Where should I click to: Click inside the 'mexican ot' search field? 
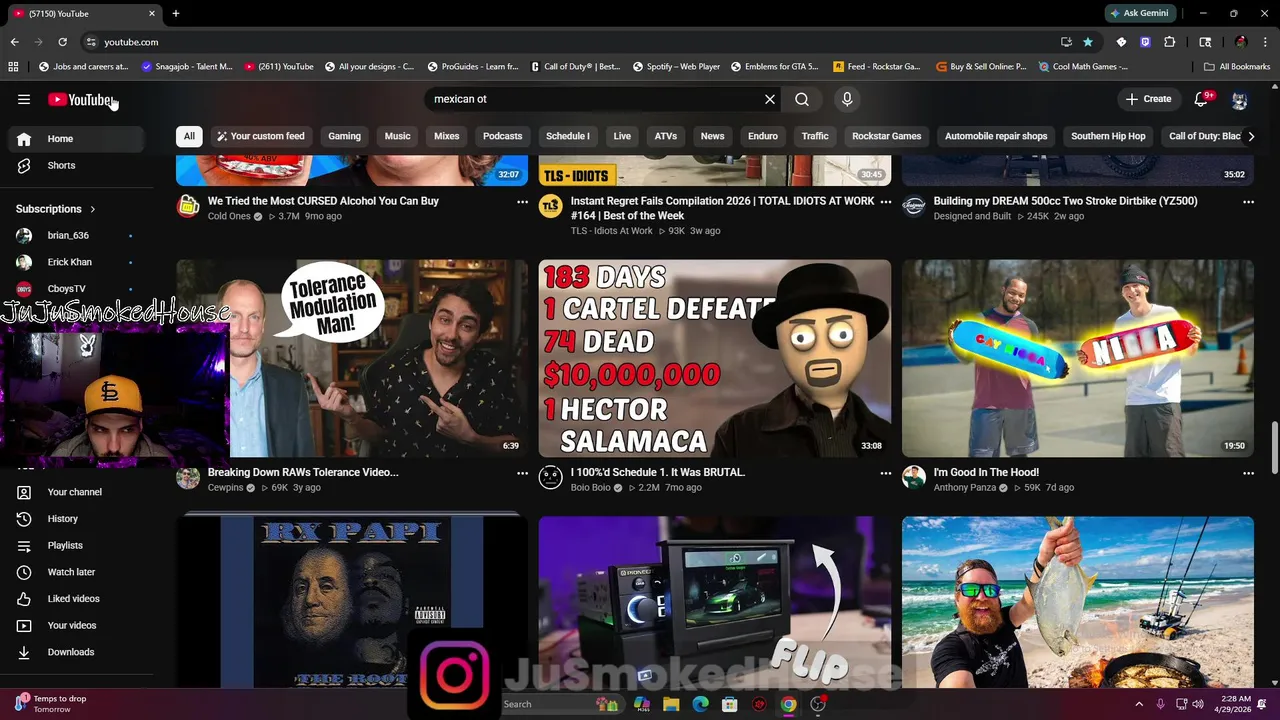coord(595,99)
